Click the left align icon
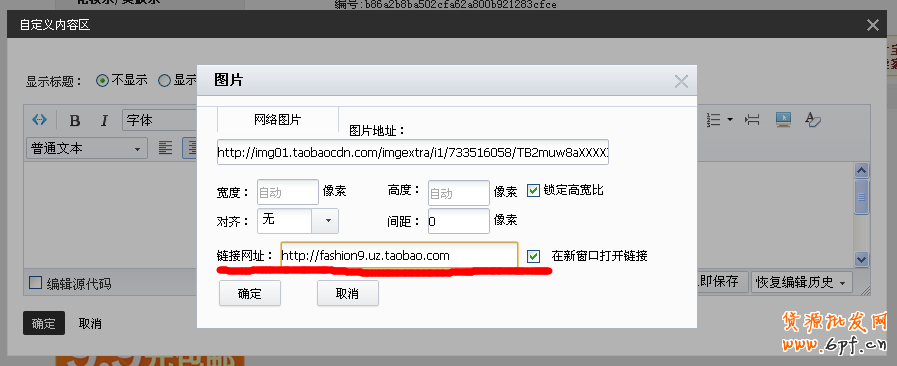Screen dimensions: 897x366 tap(165, 148)
